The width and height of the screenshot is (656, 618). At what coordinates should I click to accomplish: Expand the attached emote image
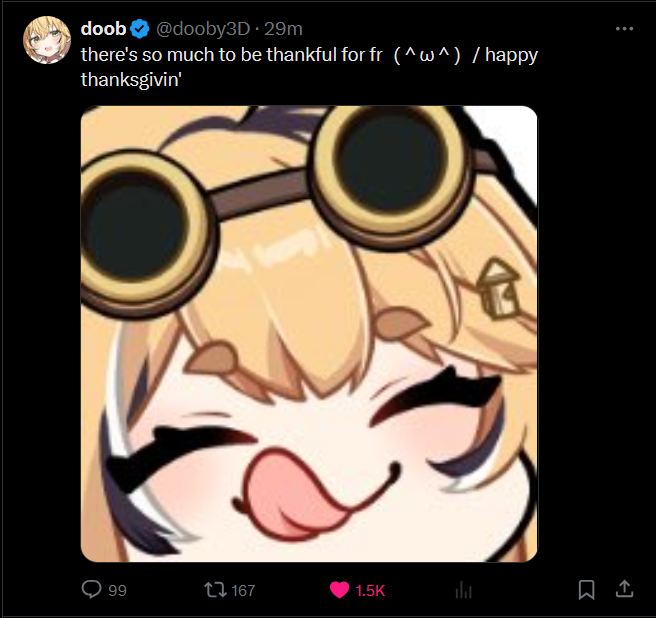tap(309, 333)
